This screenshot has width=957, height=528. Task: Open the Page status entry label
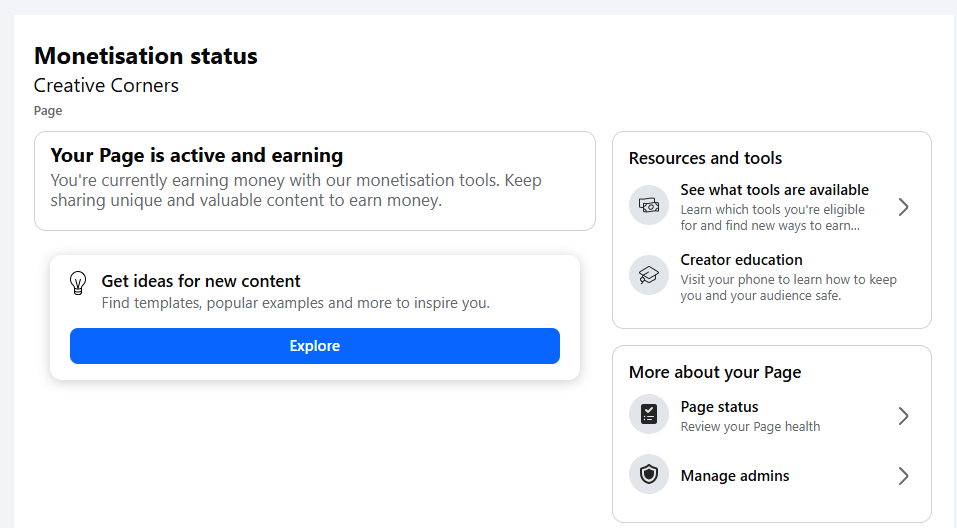pos(719,407)
